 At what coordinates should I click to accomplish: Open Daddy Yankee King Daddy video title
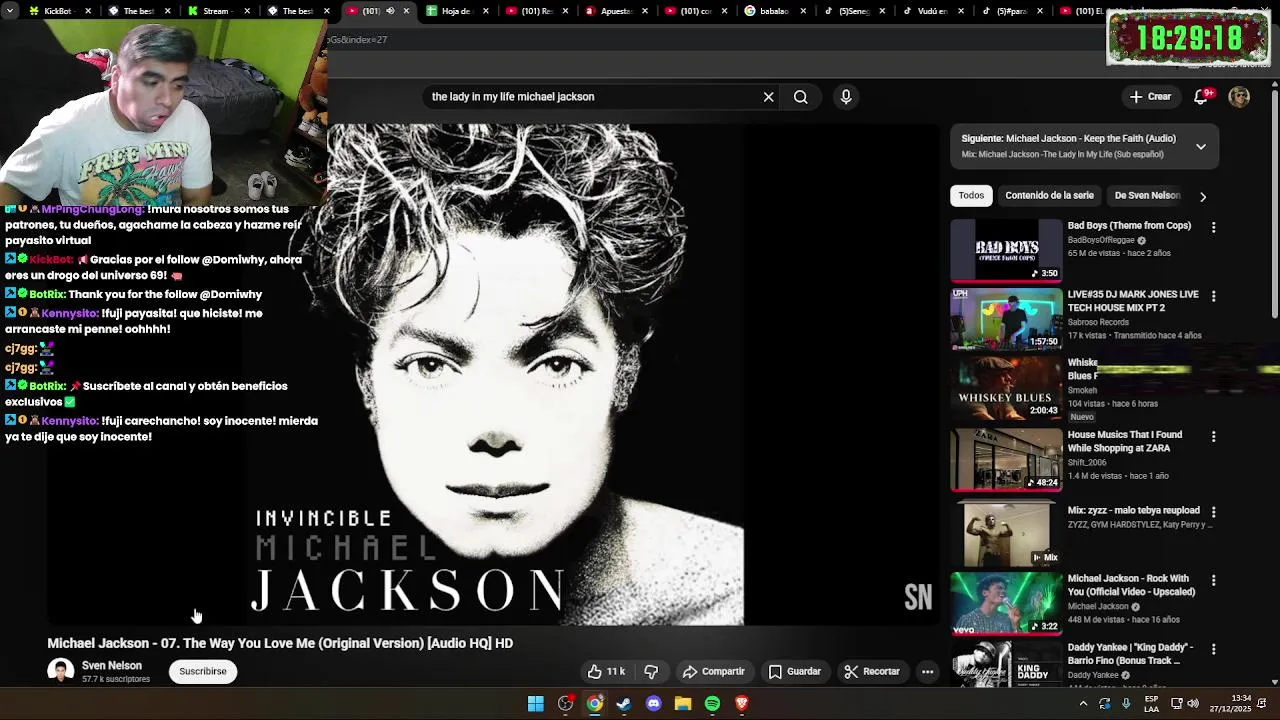pos(1130,654)
